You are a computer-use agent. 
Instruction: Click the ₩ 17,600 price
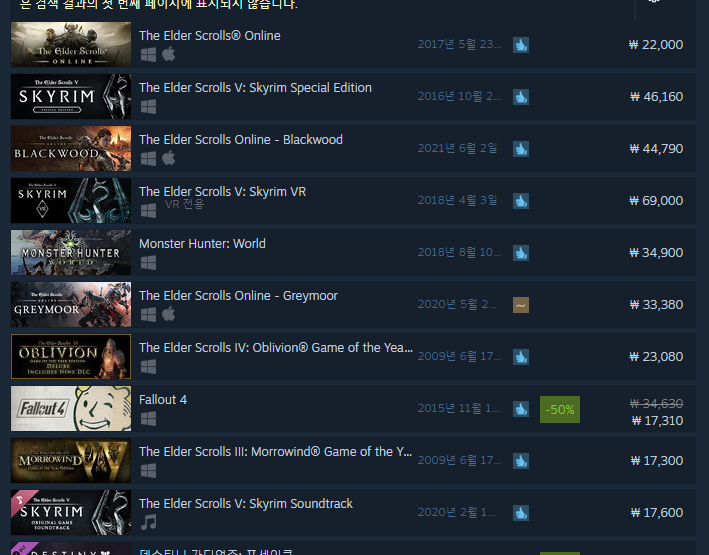click(657, 513)
